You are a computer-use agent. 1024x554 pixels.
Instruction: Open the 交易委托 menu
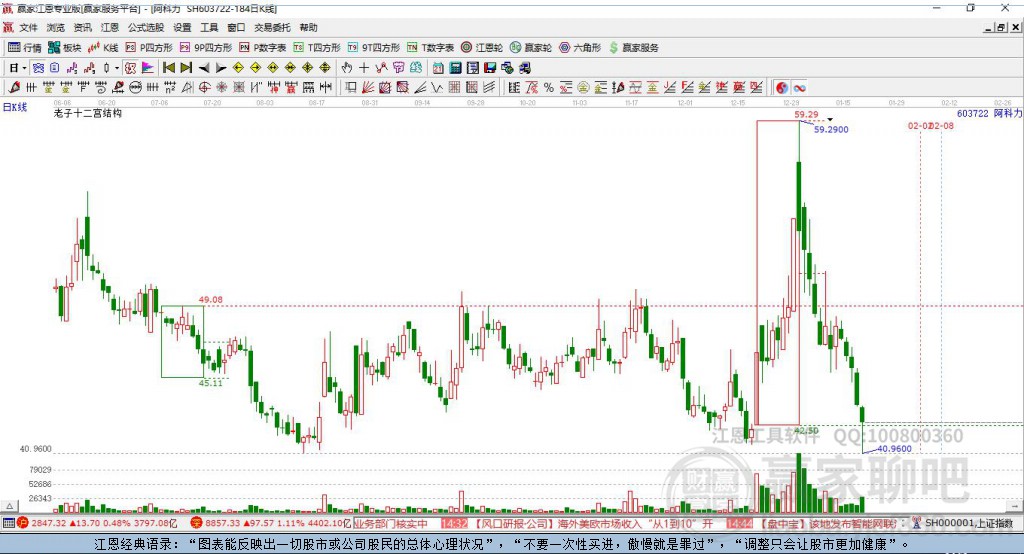click(x=272, y=27)
